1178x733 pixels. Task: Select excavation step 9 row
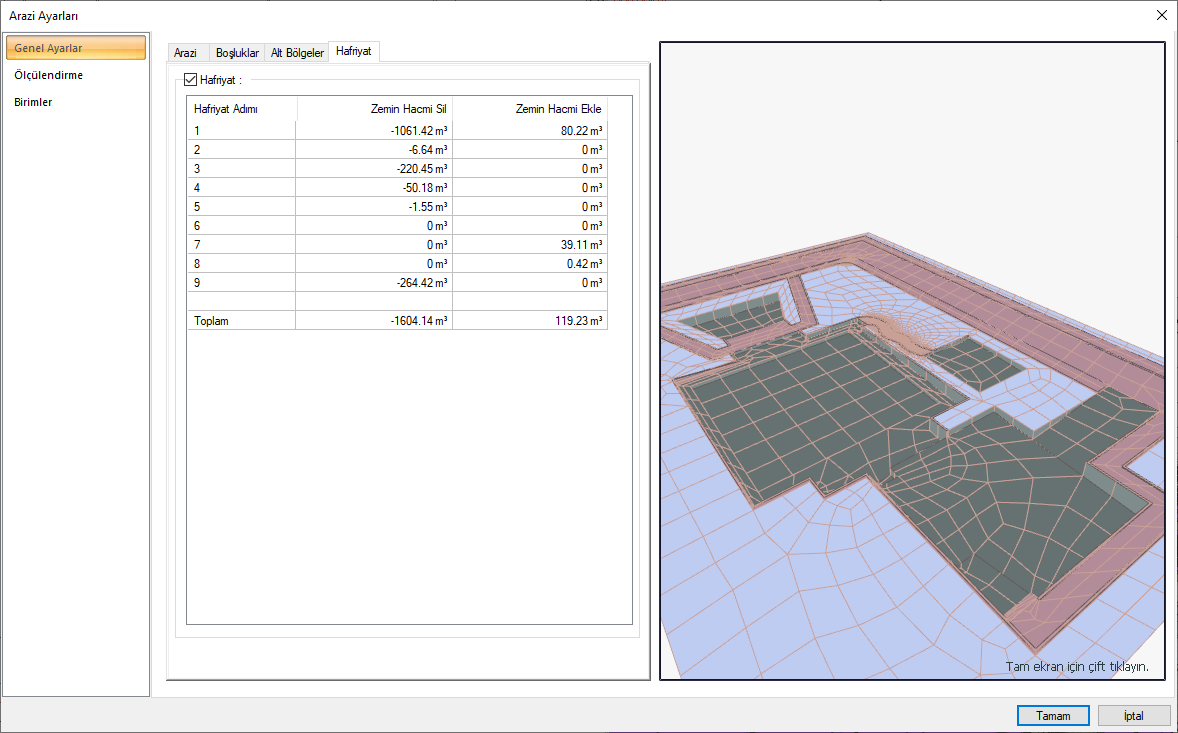pyautogui.click(x=241, y=282)
